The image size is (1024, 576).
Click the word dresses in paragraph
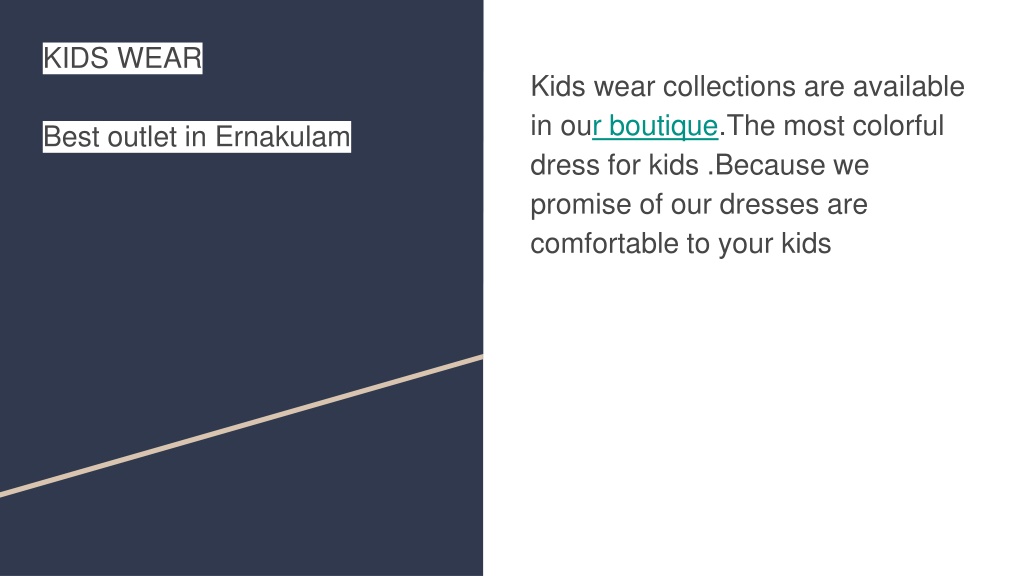tap(769, 204)
